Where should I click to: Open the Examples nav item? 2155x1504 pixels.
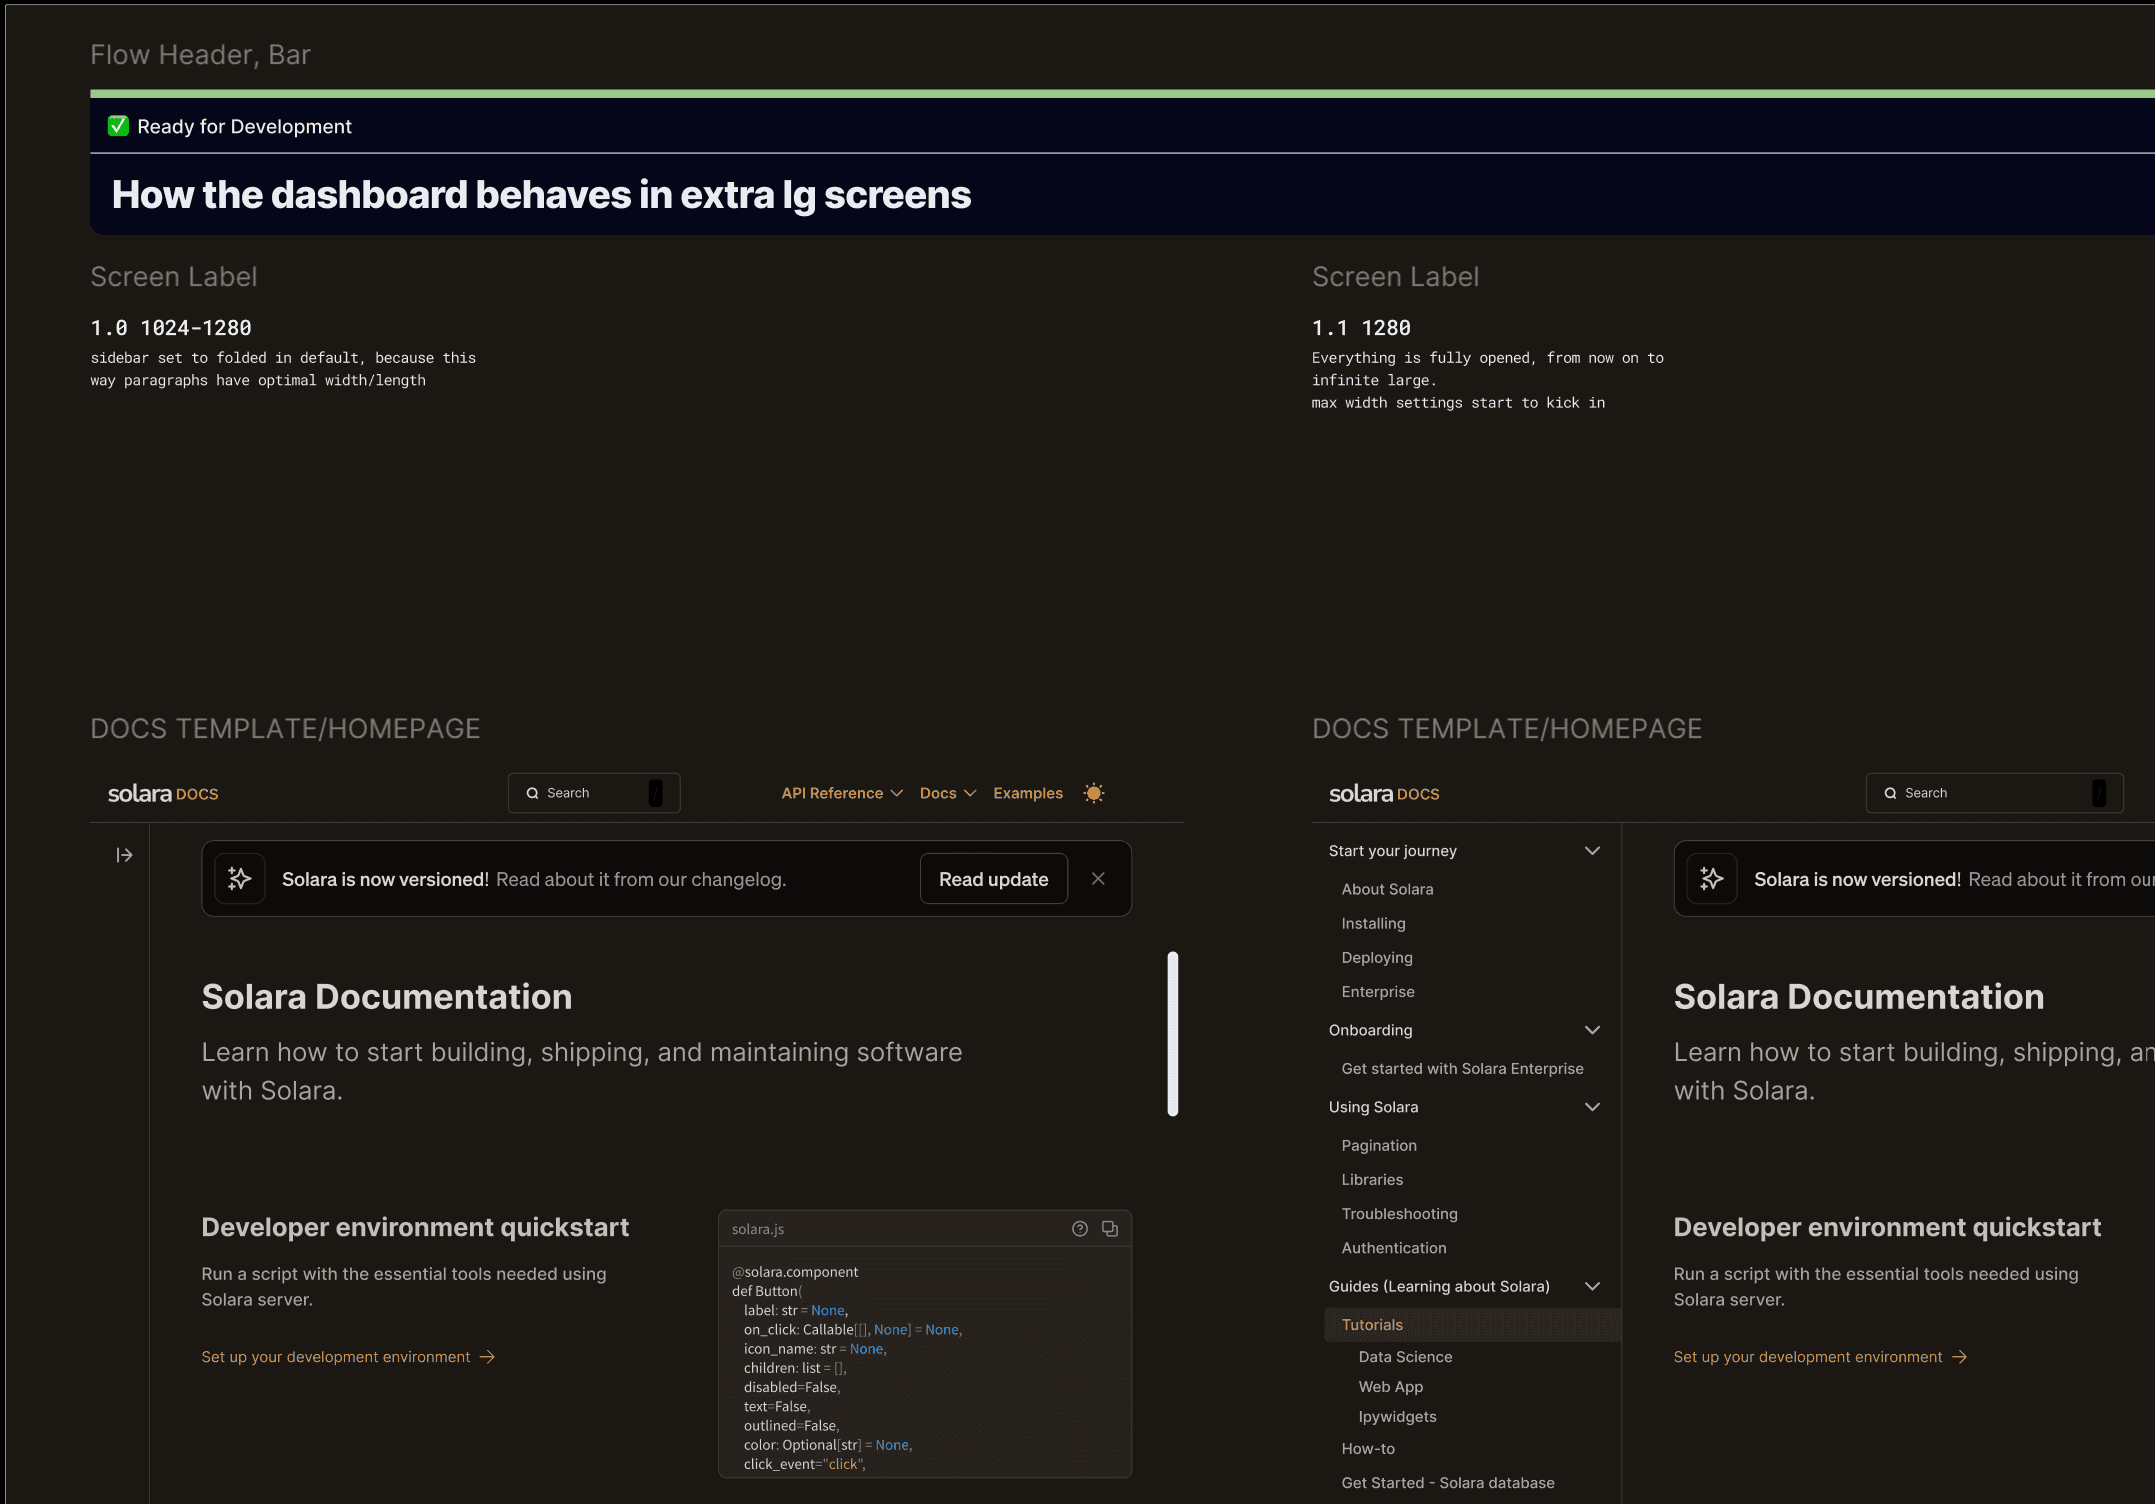[1028, 793]
